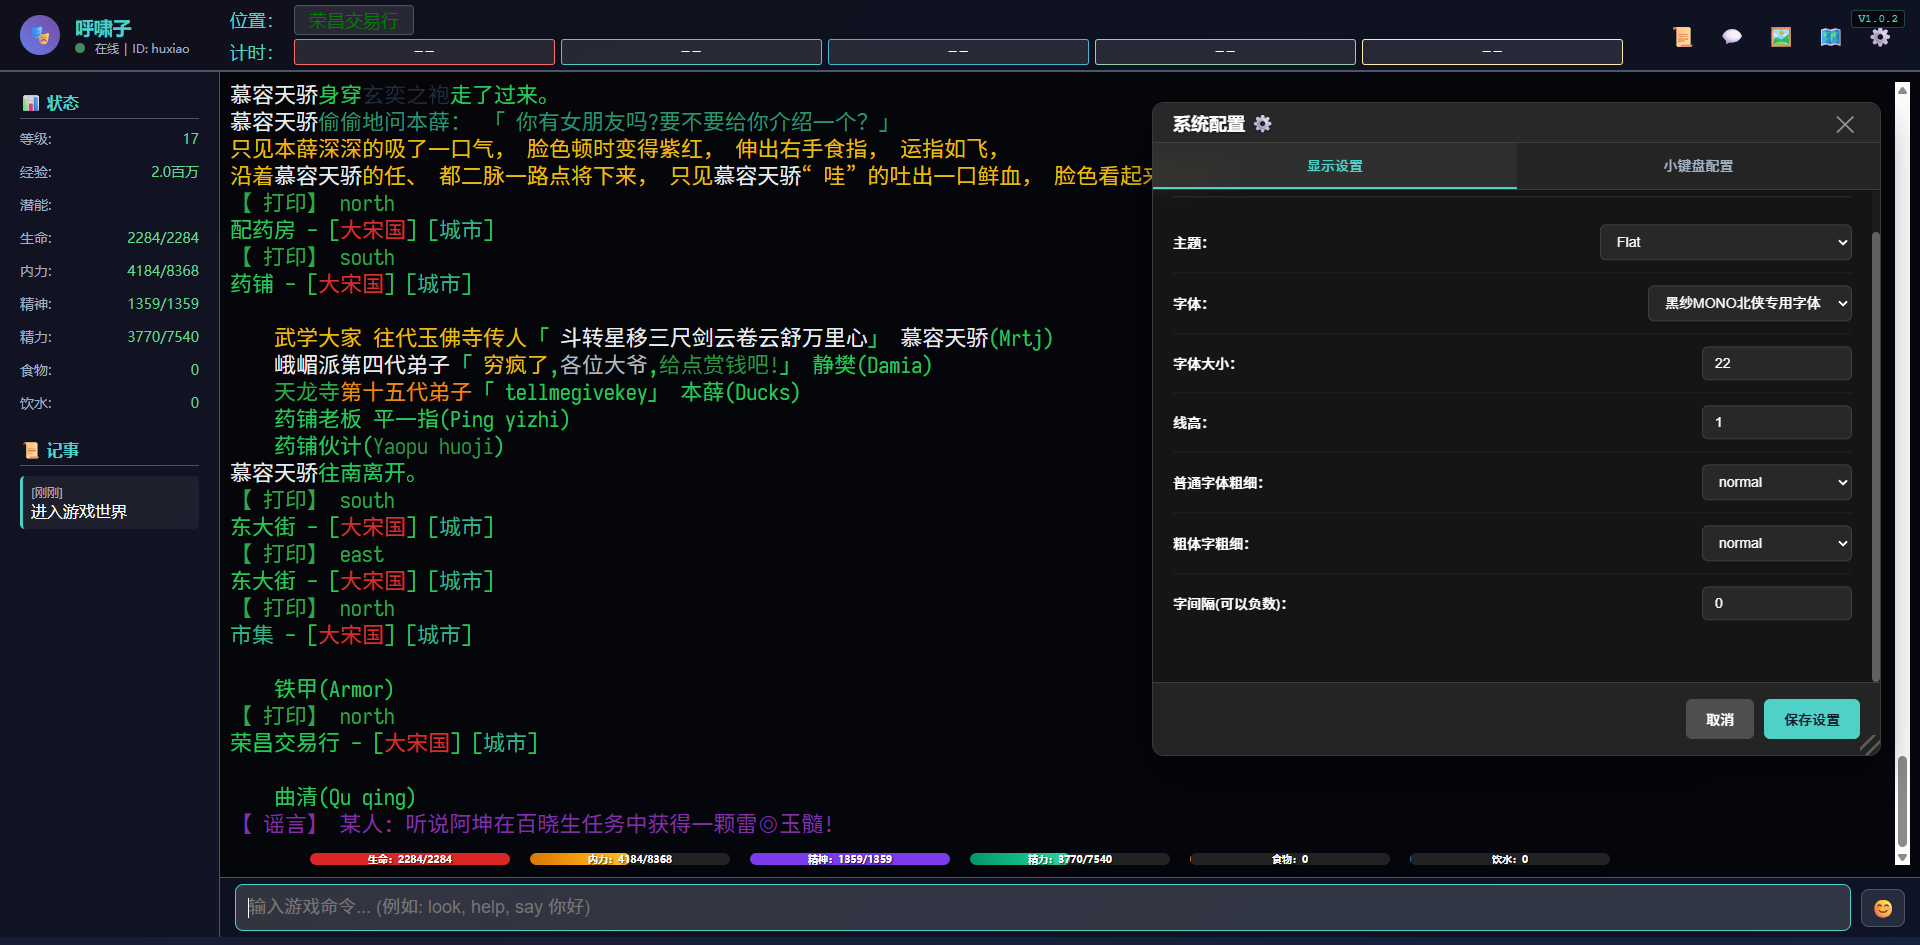Open the quest log scroll icon
The image size is (1920, 945).
[x=1683, y=36]
